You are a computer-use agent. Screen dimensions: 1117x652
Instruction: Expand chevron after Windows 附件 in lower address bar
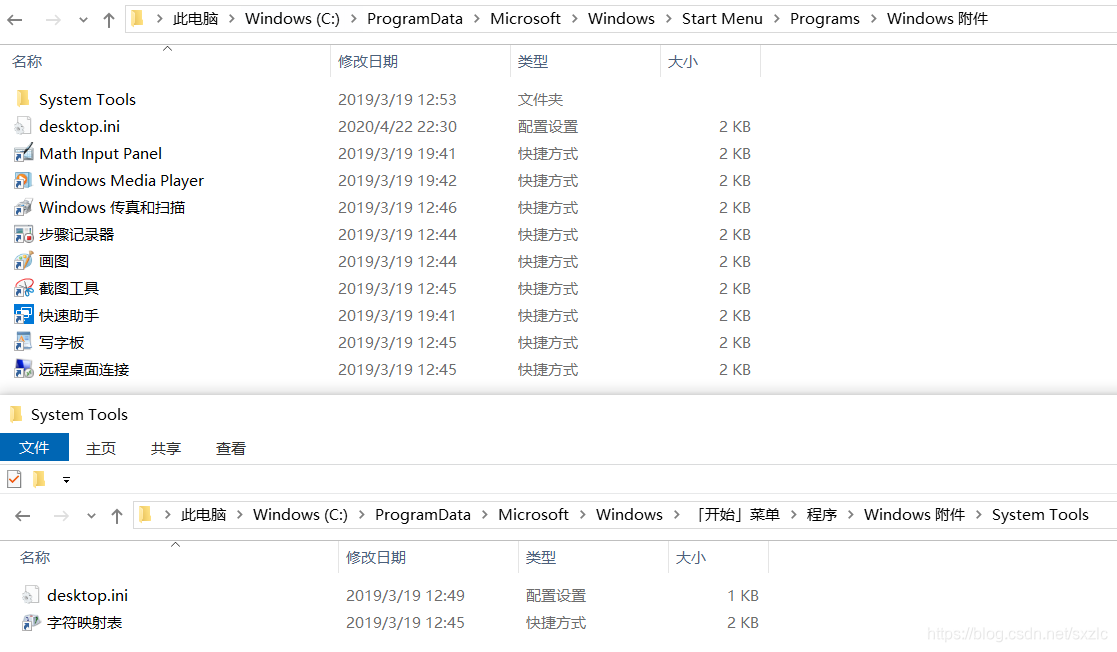coord(978,514)
